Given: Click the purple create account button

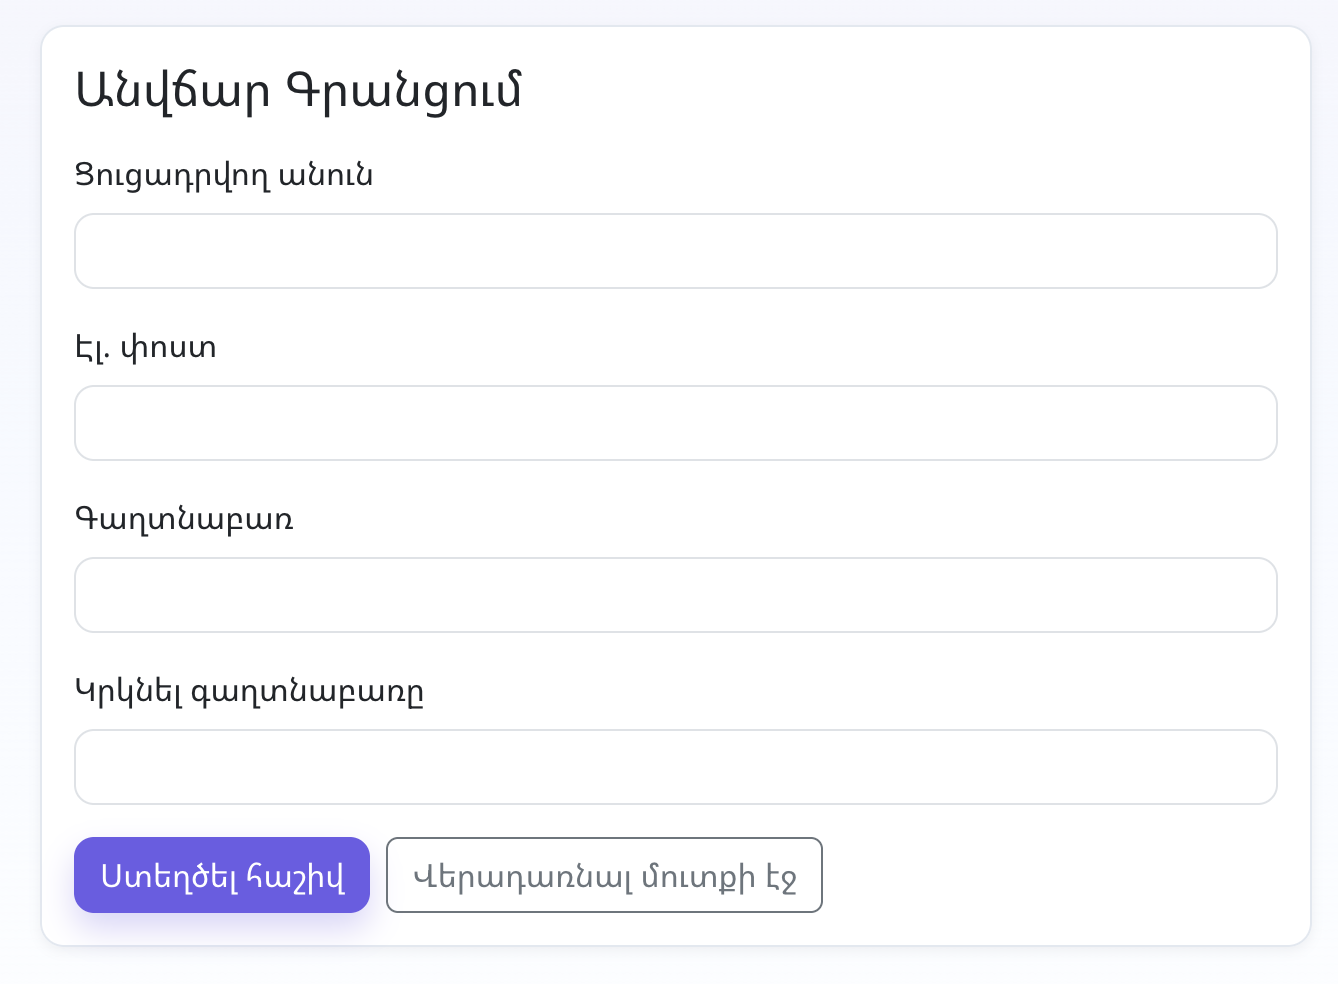Looking at the screenshot, I should pos(221,875).
